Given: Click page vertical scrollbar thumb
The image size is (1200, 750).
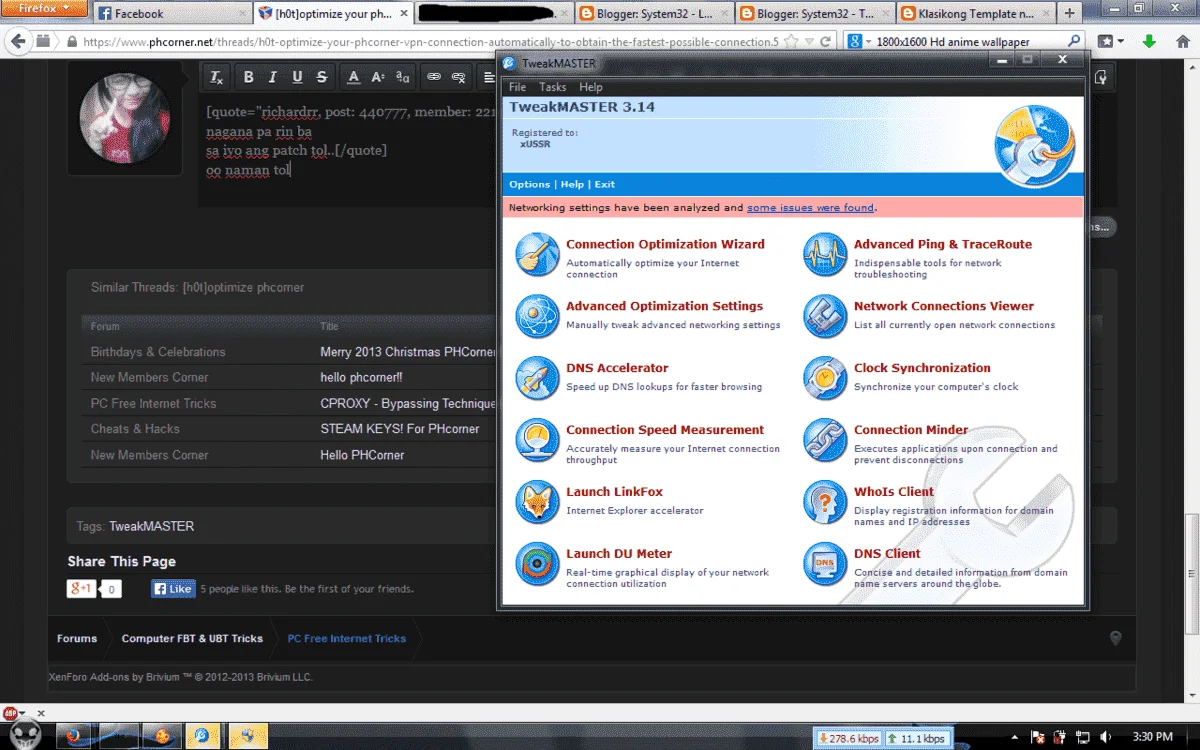Looking at the screenshot, I should (x=1192, y=573).
